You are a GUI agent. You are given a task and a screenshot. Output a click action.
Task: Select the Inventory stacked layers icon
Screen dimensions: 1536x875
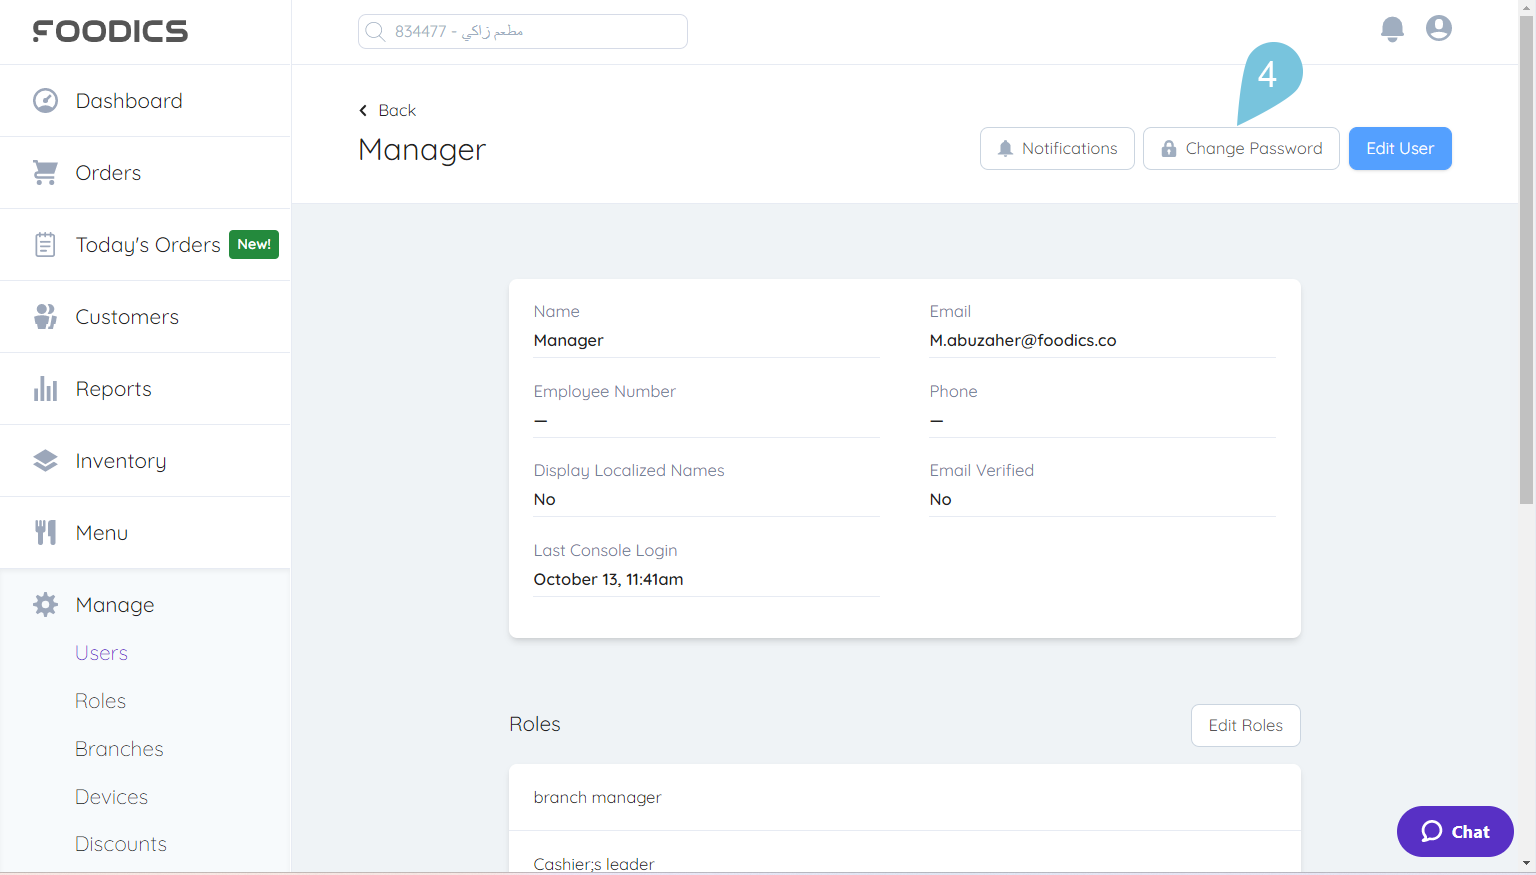45,460
